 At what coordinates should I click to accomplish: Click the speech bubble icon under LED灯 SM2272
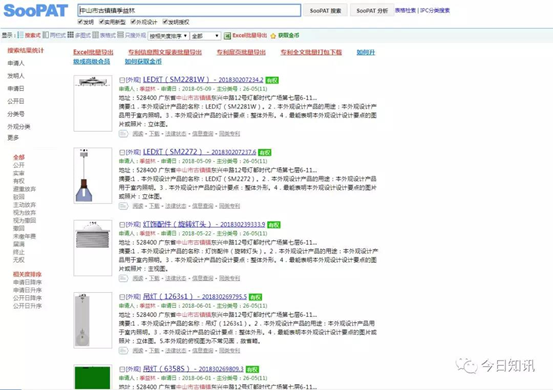tap(123, 206)
